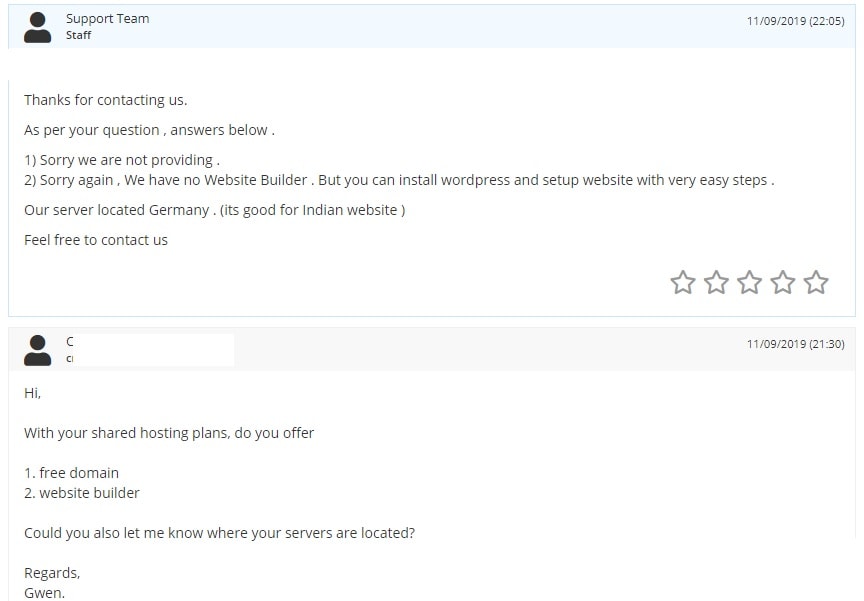Select the 11/09/2019 (22:05) timestamp
Viewport: 864px width, 601px height.
[x=796, y=21]
